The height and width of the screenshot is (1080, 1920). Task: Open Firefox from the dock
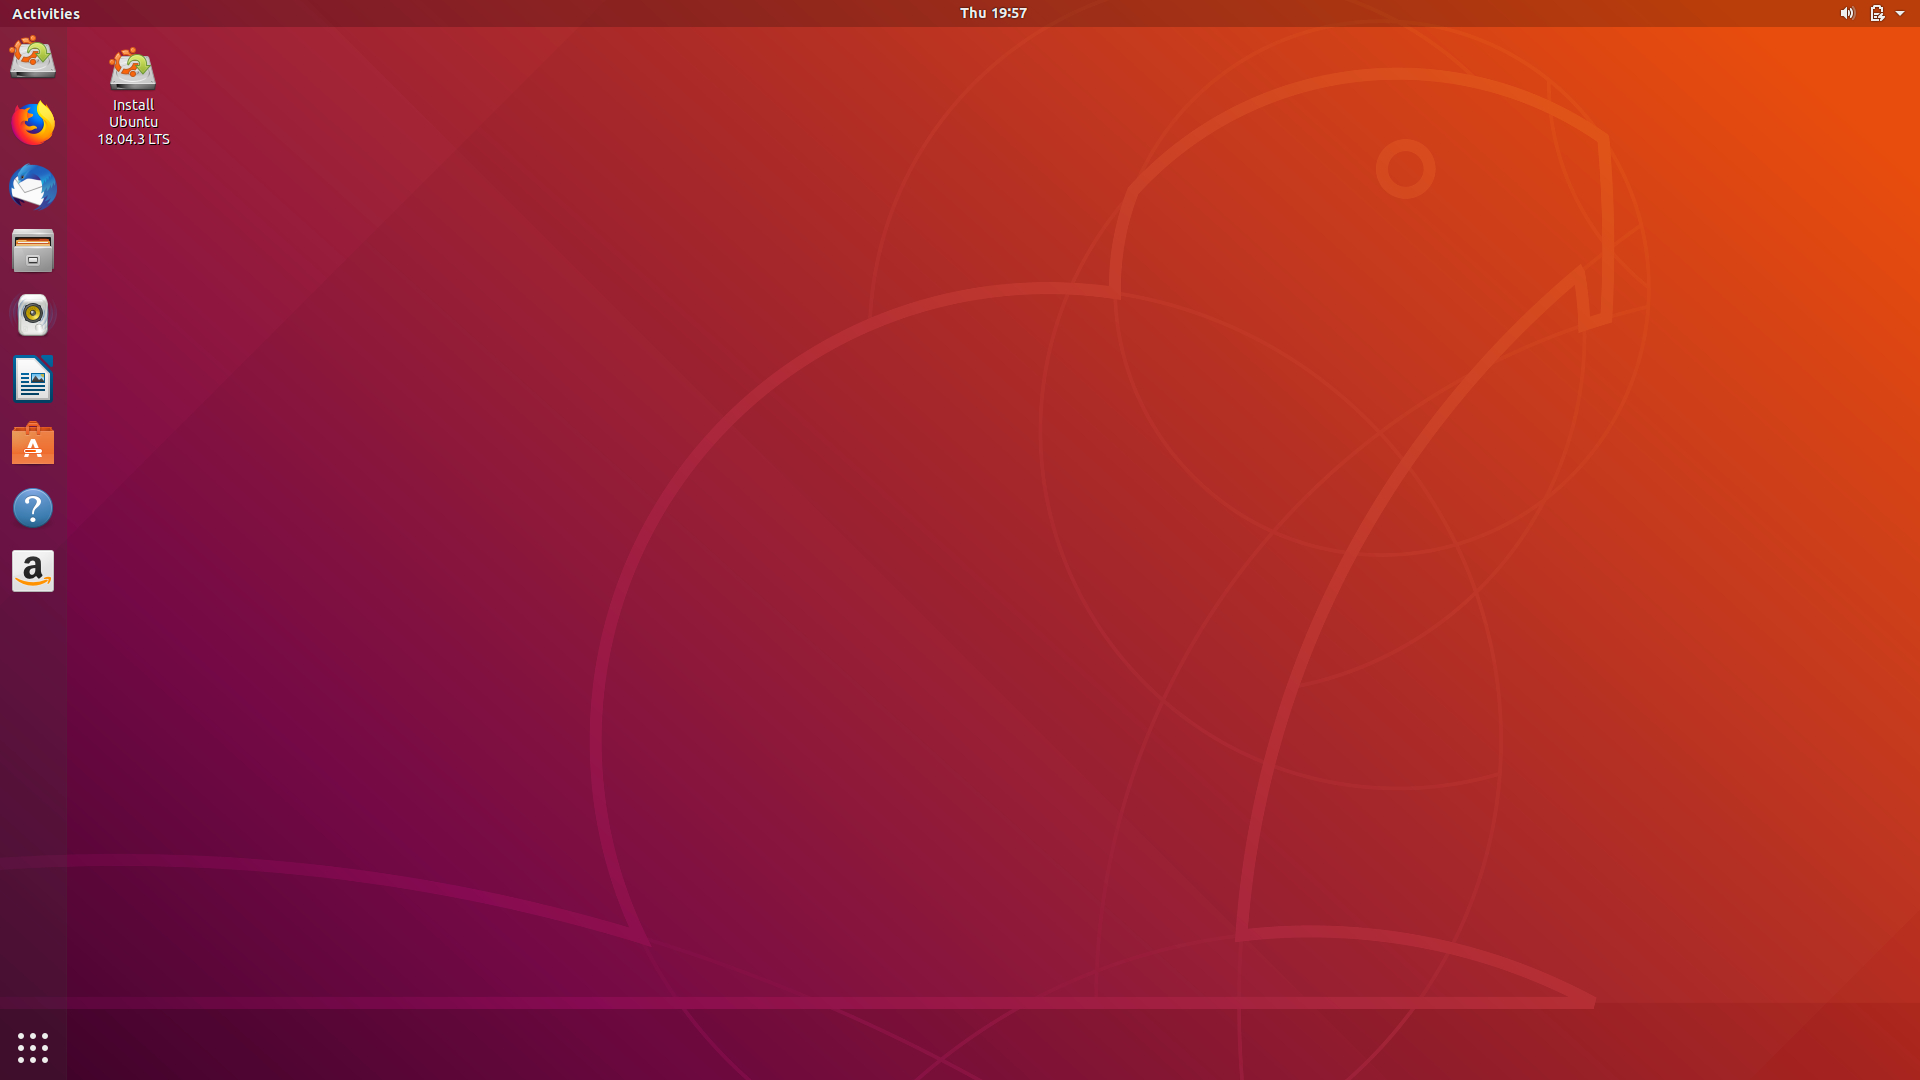tap(33, 123)
